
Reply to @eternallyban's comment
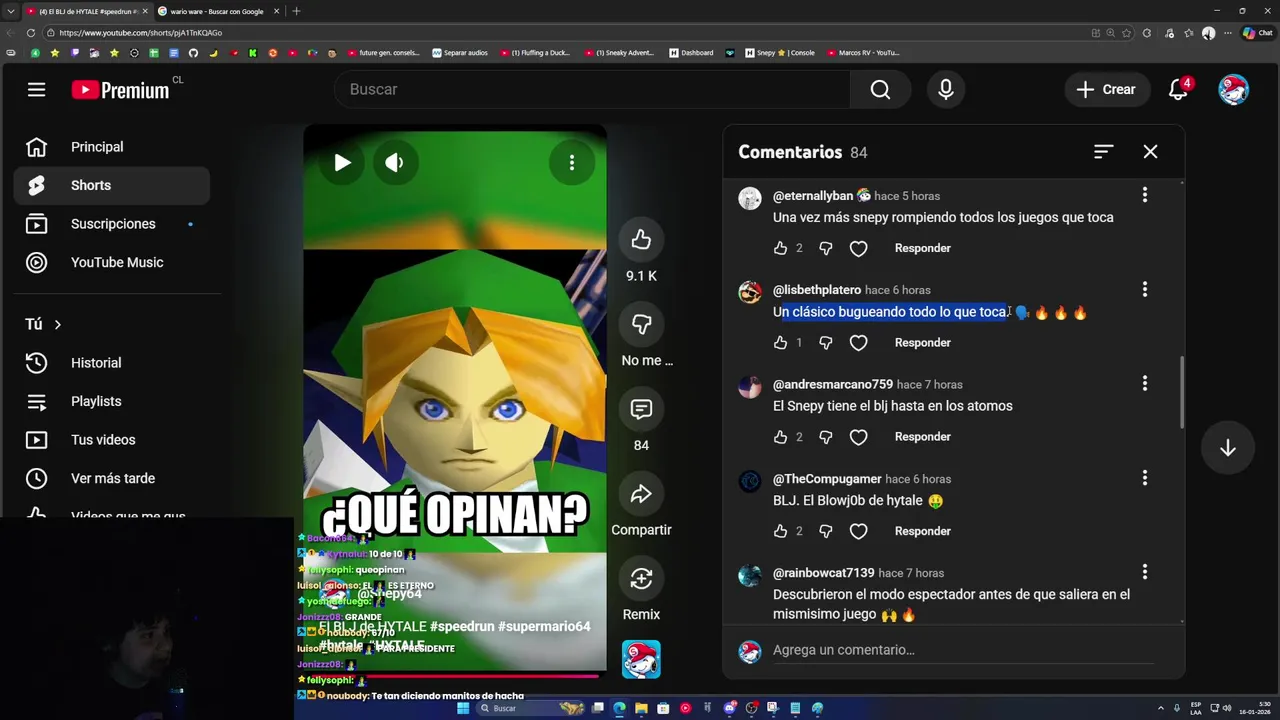[x=922, y=248]
